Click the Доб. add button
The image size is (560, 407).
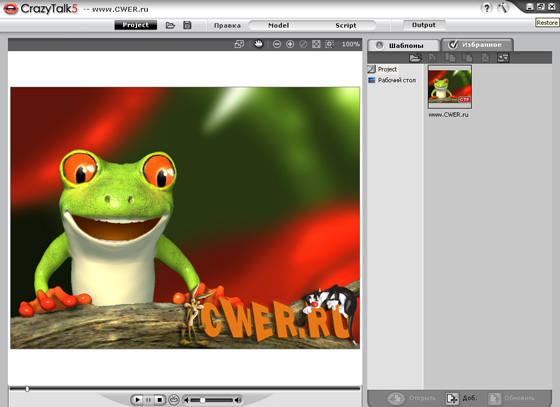tap(461, 398)
